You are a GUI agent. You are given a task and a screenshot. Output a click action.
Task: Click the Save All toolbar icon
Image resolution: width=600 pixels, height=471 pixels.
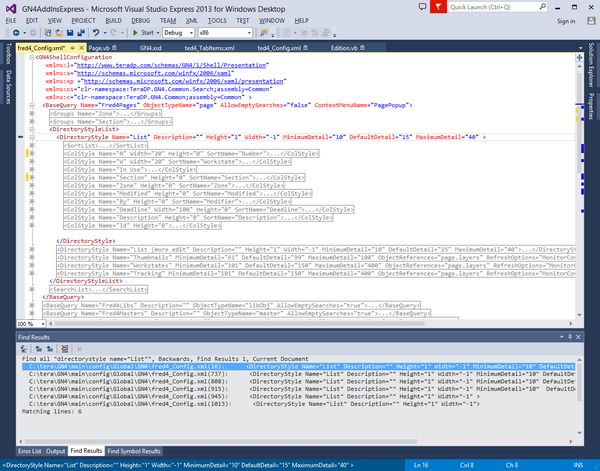pyautogui.click(x=81, y=33)
